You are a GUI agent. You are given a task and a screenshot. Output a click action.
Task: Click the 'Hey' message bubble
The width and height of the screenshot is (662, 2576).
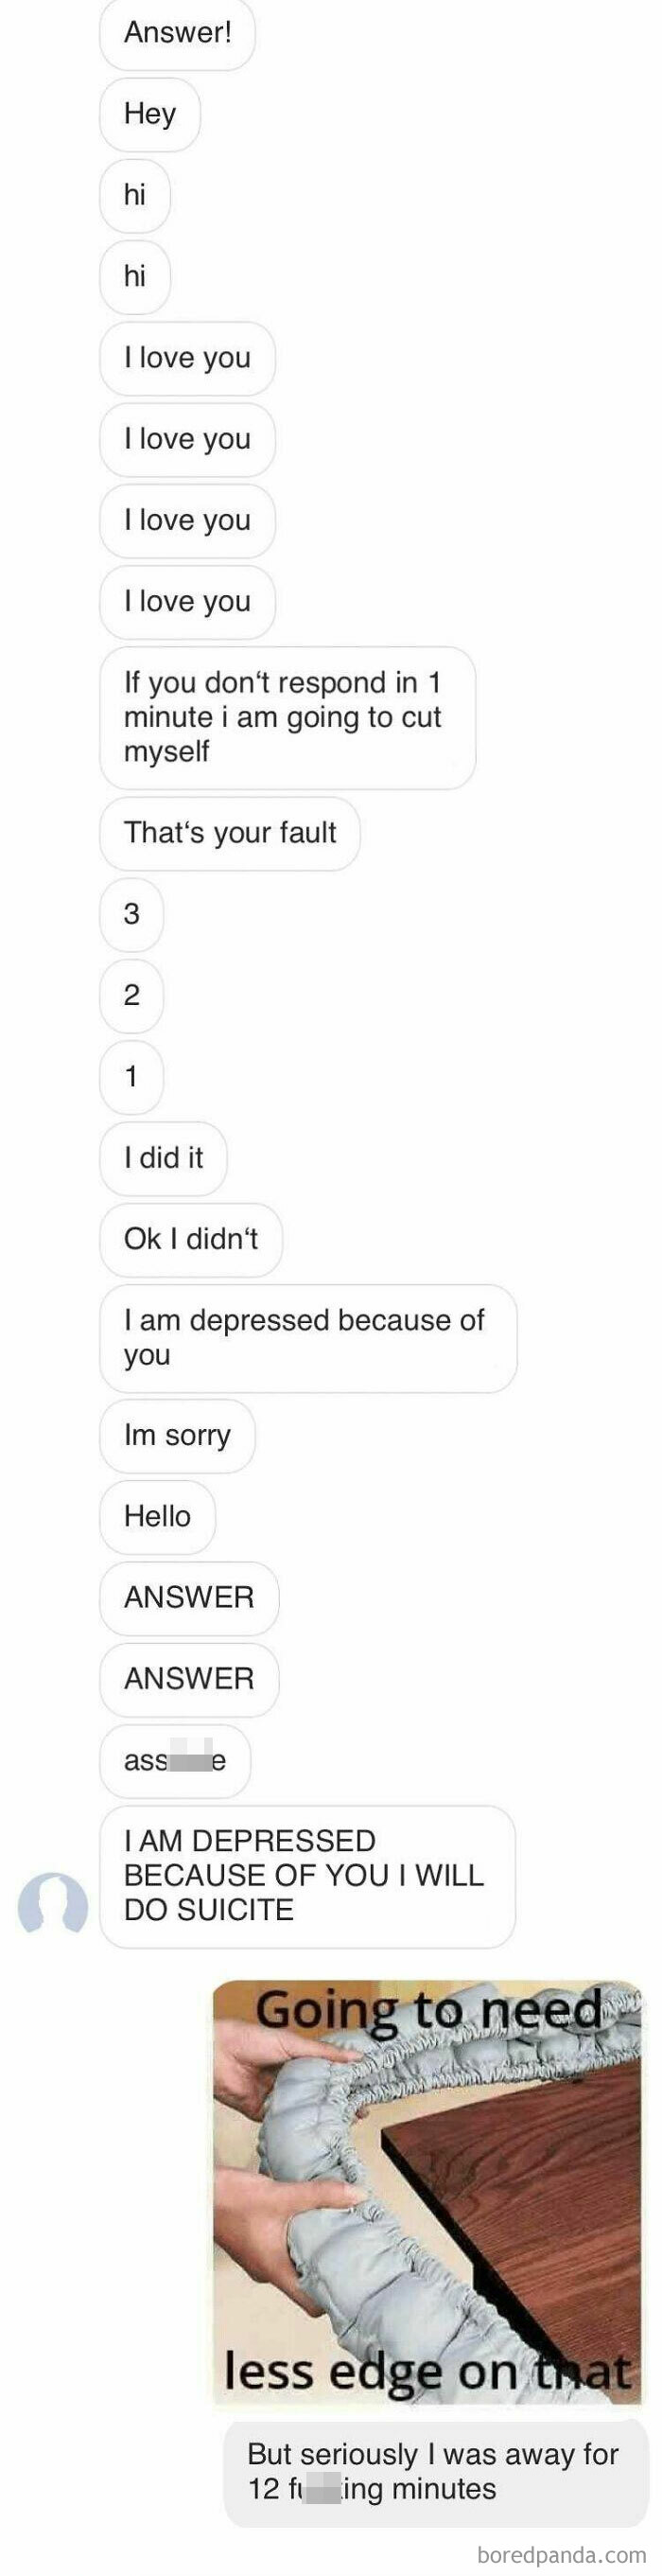coord(150,114)
